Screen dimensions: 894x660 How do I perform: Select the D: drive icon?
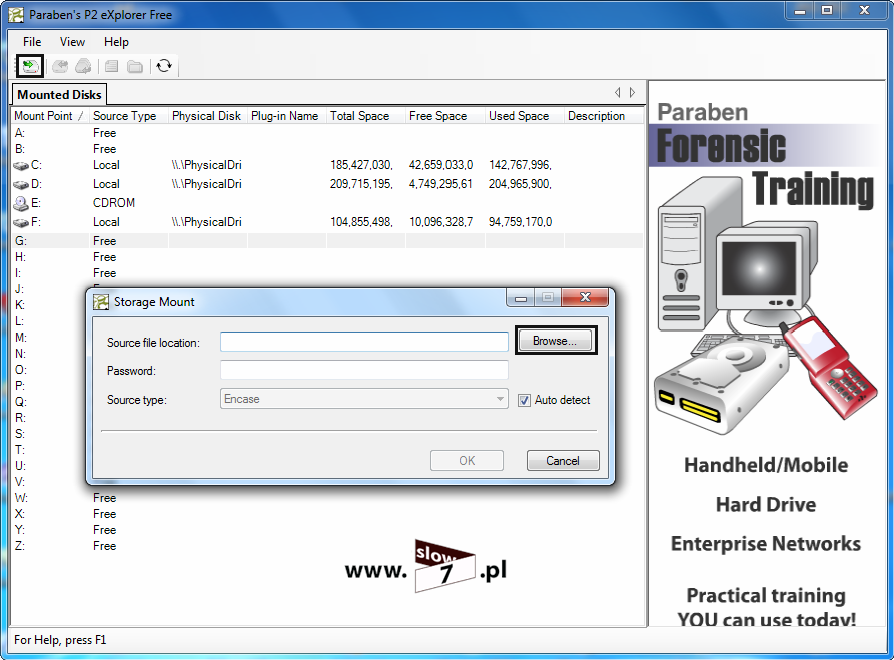pos(21,185)
